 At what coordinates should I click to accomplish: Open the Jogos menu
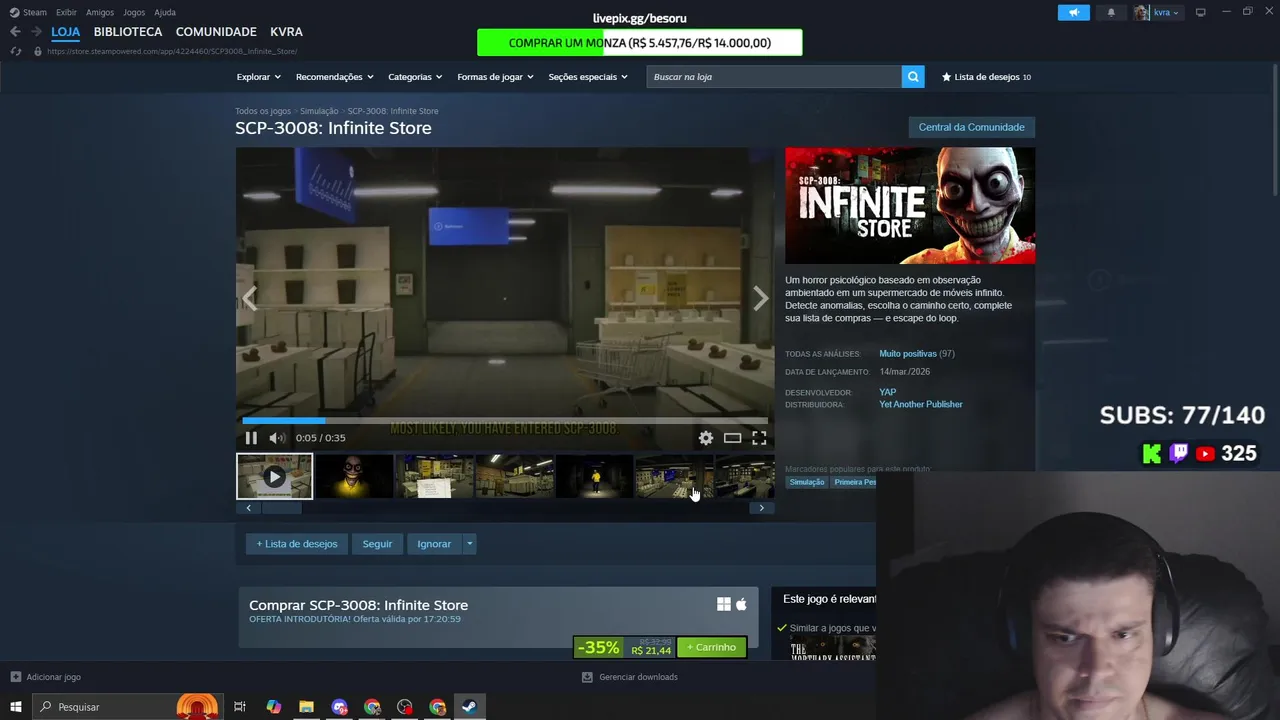[x=134, y=12]
